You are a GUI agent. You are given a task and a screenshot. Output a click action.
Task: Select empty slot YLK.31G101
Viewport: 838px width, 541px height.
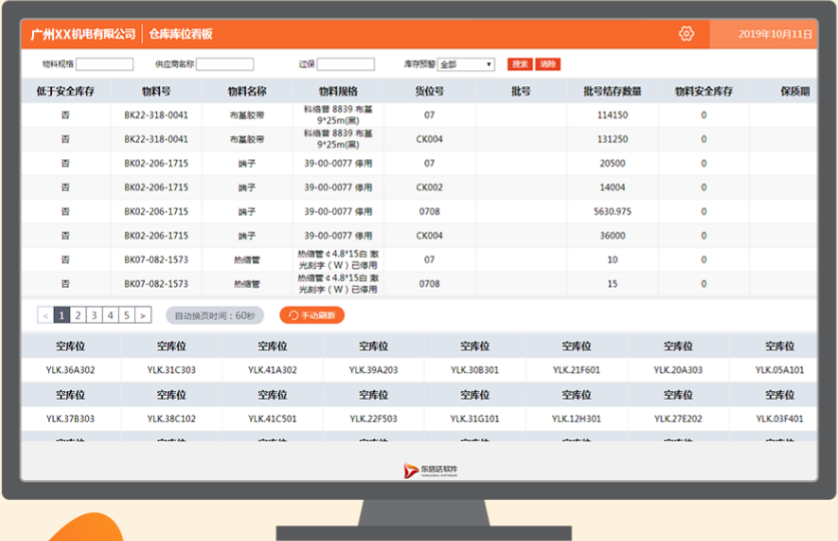(475, 419)
